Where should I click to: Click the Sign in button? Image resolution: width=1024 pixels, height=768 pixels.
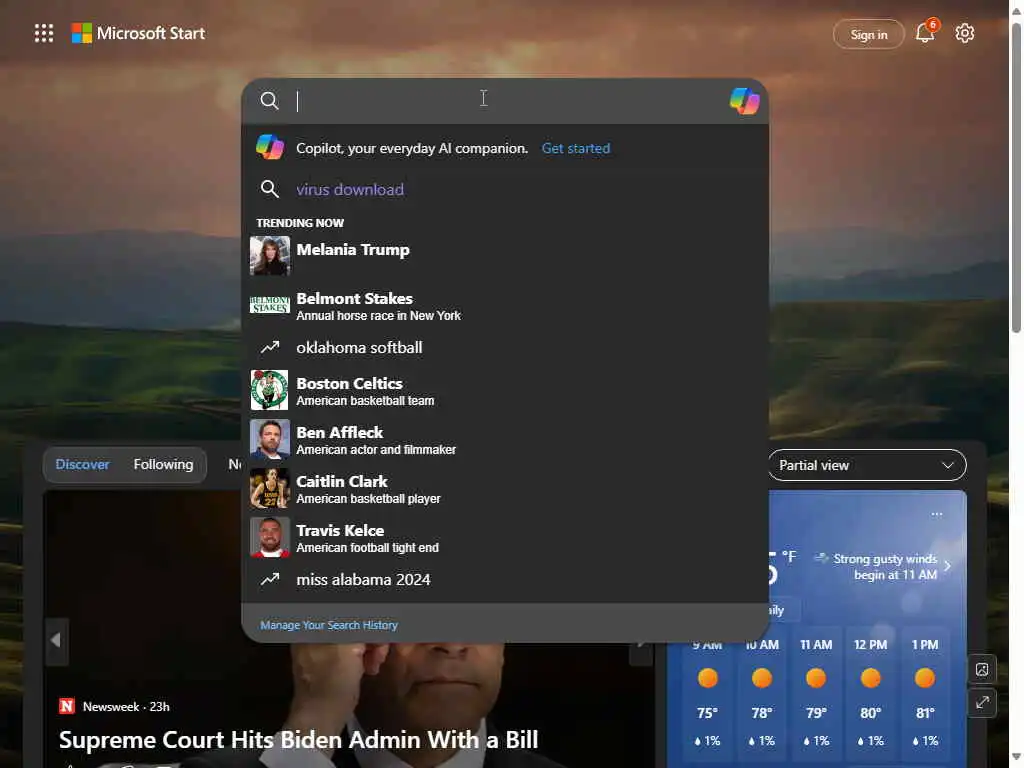point(869,35)
